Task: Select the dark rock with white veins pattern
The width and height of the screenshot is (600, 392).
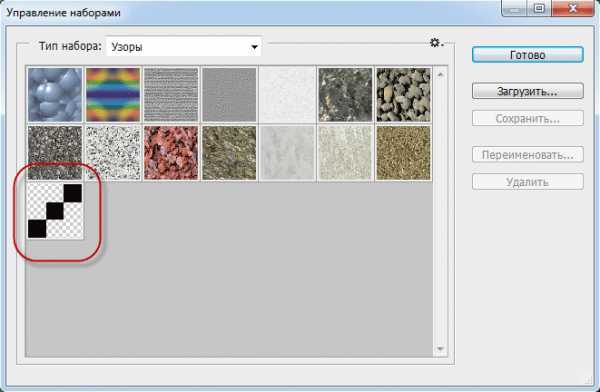Action: point(345,95)
